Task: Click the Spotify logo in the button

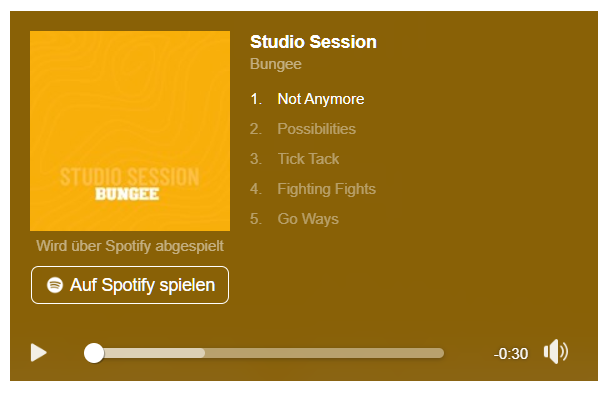Action: pos(55,285)
